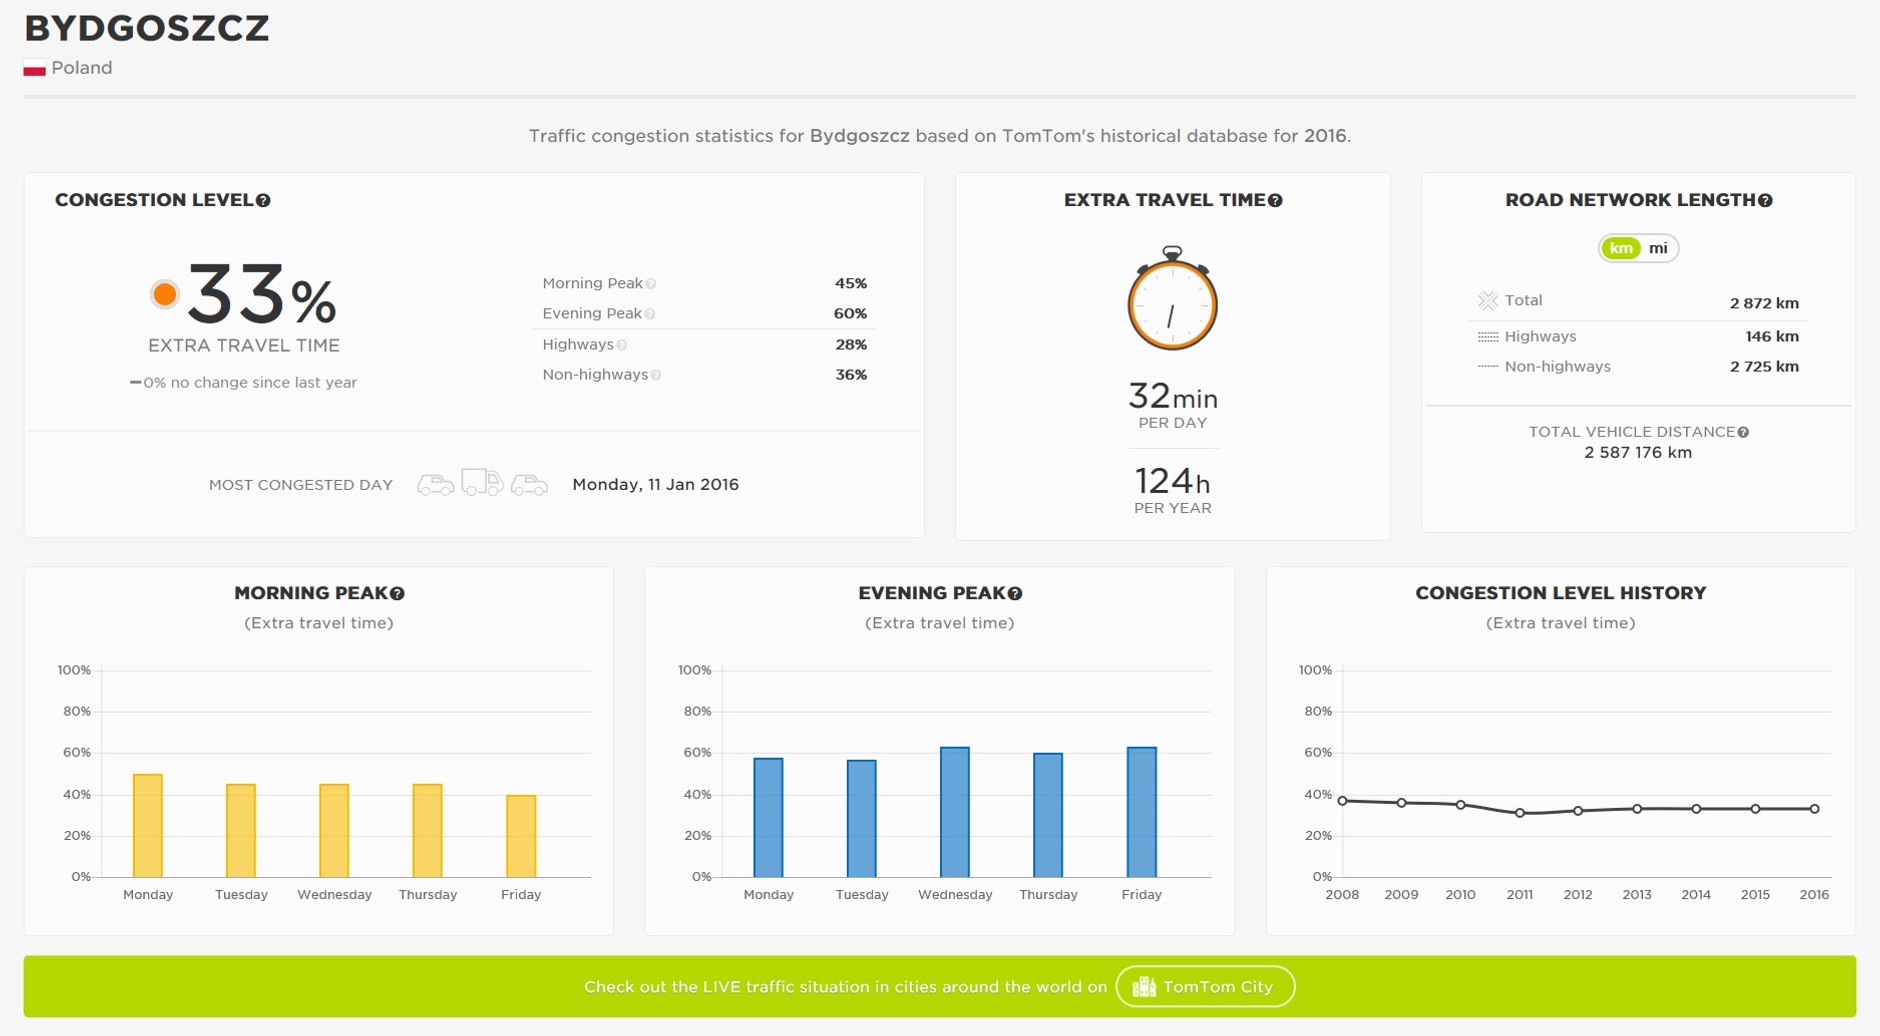This screenshot has width=1880, height=1036.
Task: Click the Poland flag icon
Action: (35, 69)
